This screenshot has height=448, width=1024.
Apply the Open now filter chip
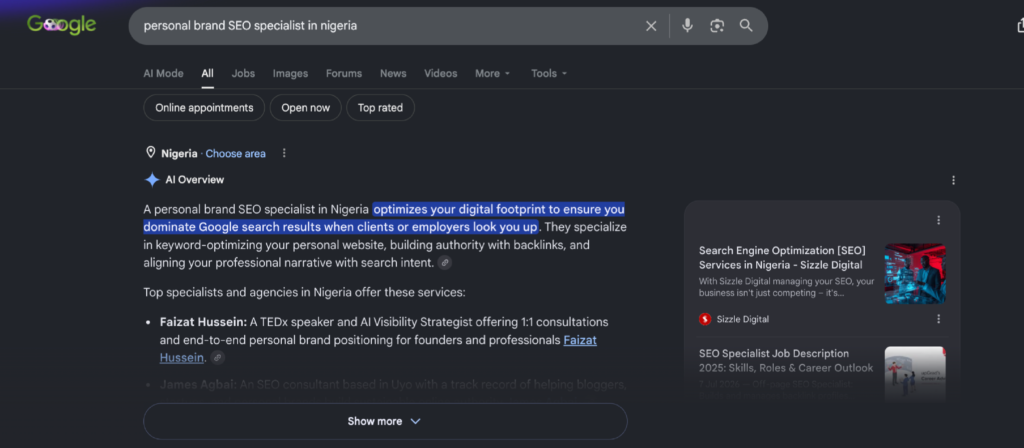(306, 108)
